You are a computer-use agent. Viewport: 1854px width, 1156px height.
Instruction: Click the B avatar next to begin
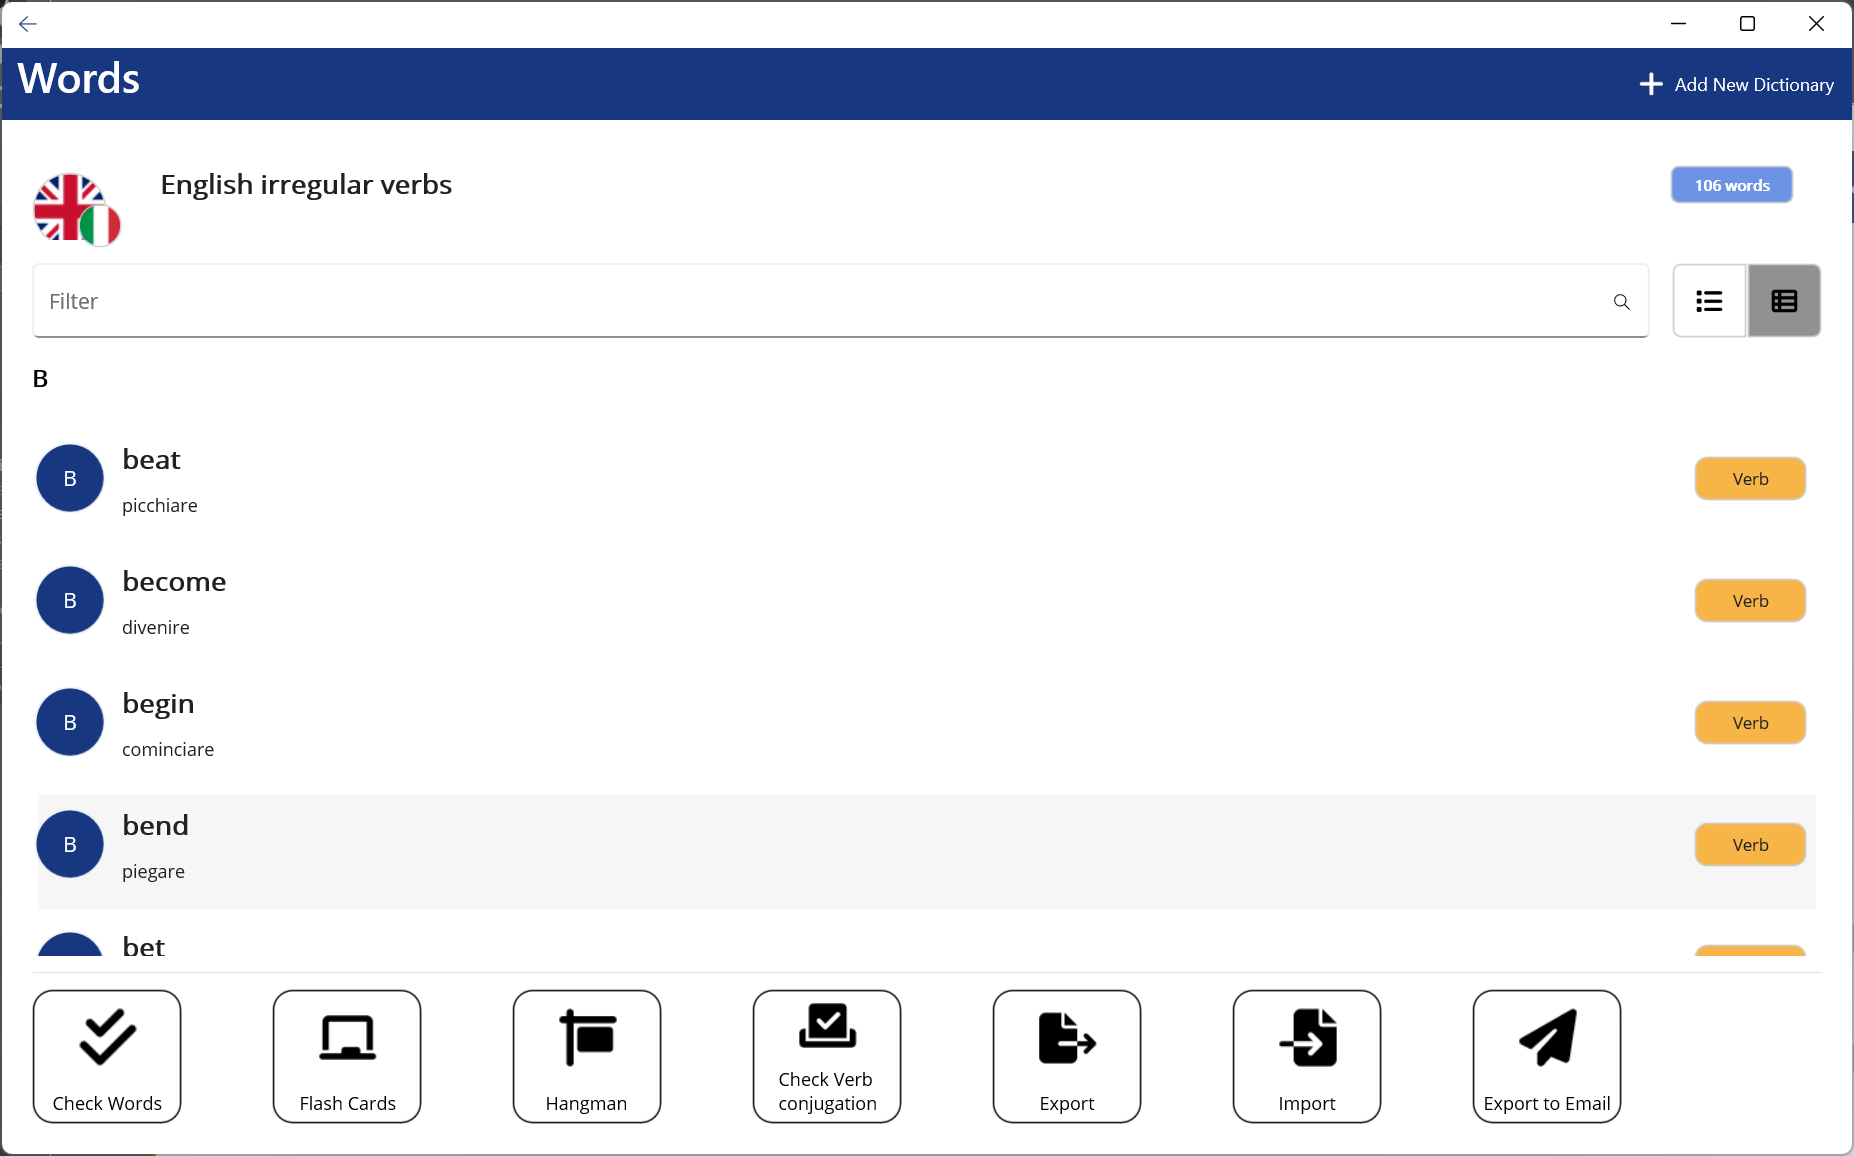click(70, 722)
